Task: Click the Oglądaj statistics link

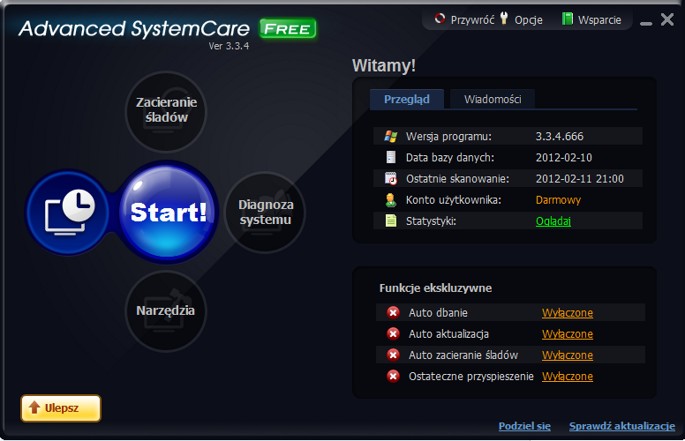Action: click(x=553, y=221)
